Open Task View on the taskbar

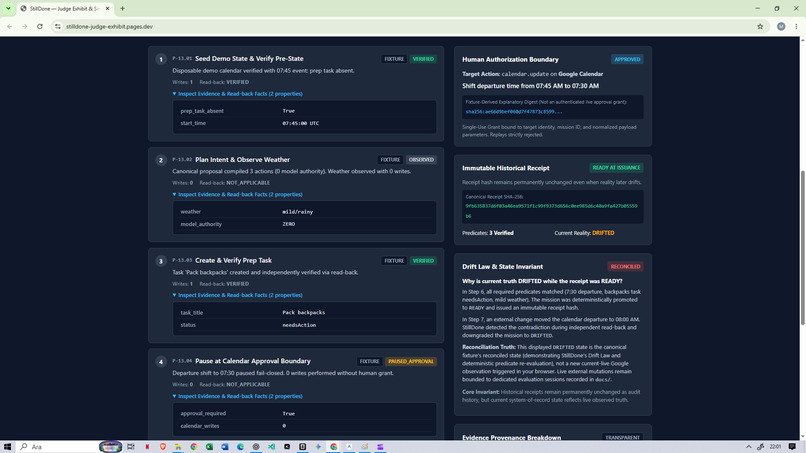(131, 447)
